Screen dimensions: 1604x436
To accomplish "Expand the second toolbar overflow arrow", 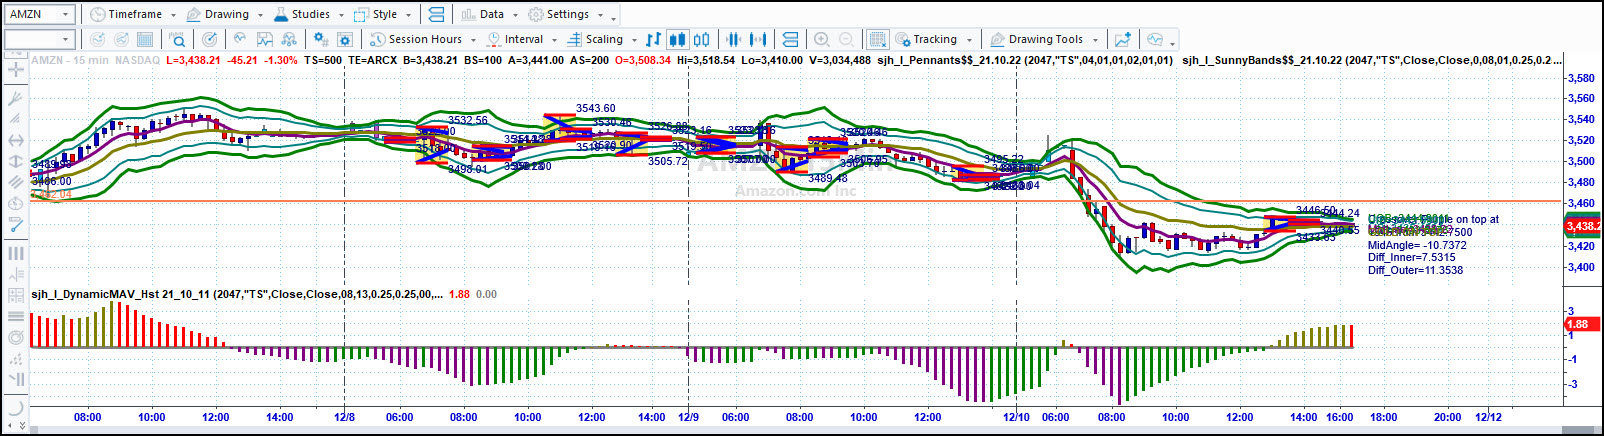I will tap(1173, 42).
